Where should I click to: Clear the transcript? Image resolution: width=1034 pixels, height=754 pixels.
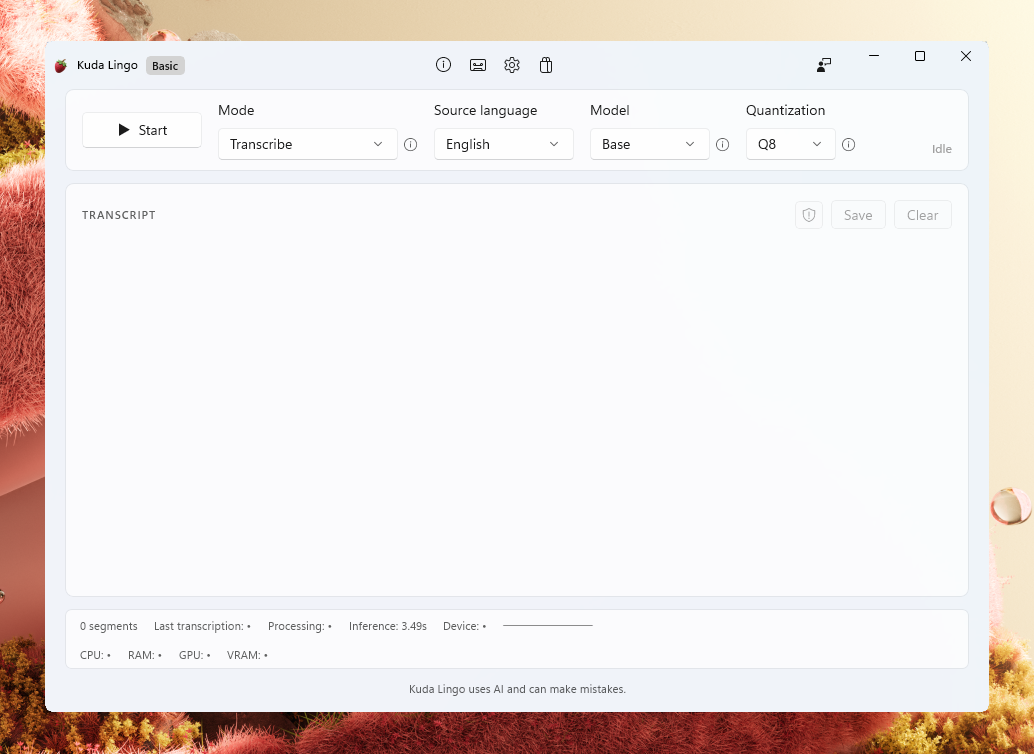(922, 215)
